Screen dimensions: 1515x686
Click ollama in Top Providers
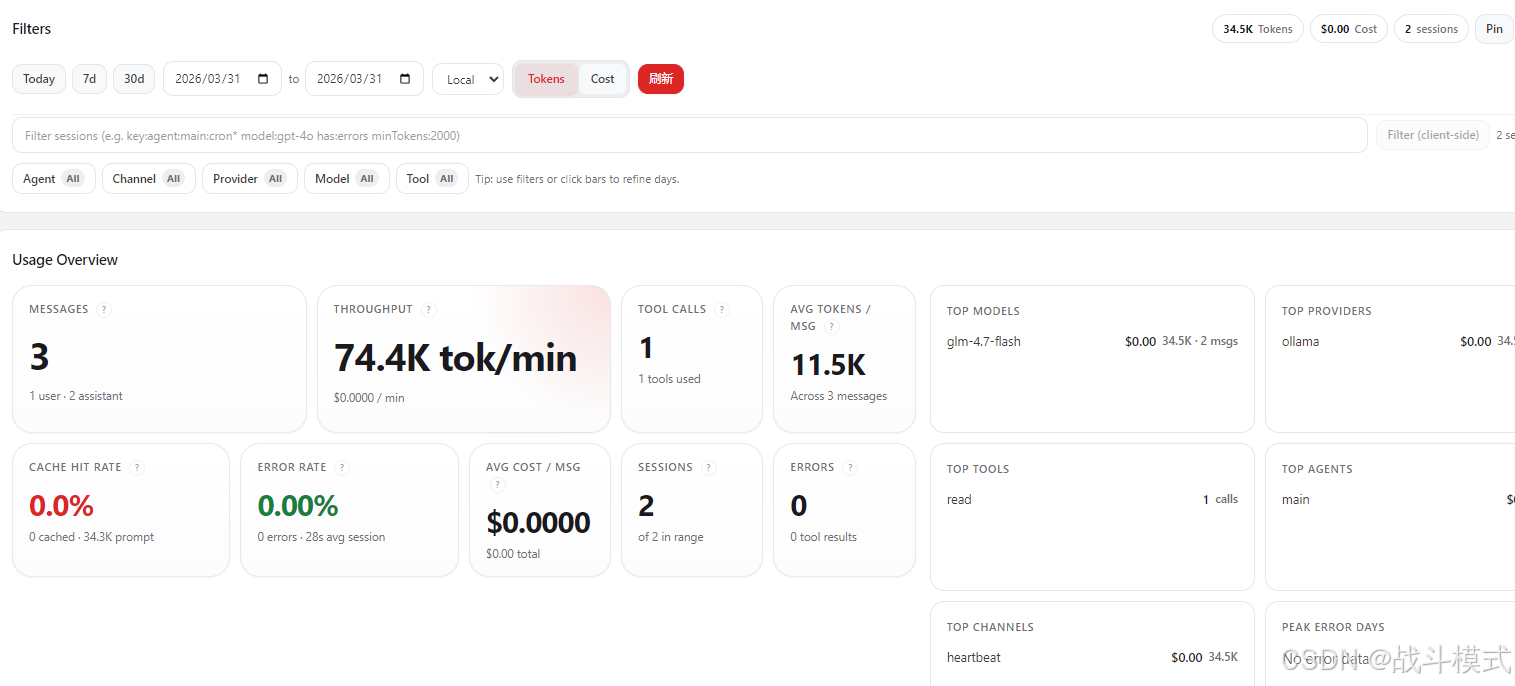[1300, 342]
